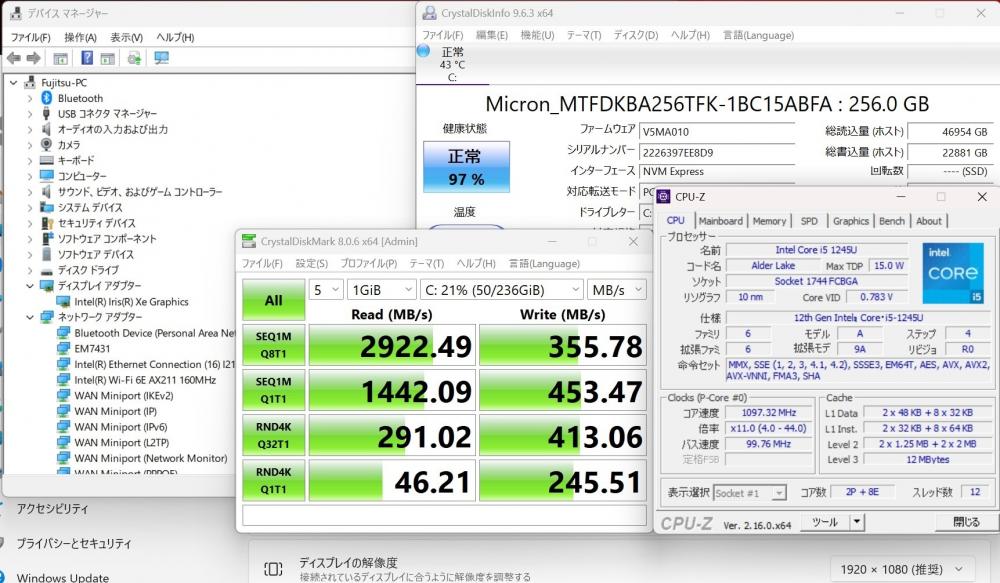Viewport: 1000px width, 583px height.
Task: Click Intel Iris Xe Graphics adapter icon
Action: click(63, 301)
